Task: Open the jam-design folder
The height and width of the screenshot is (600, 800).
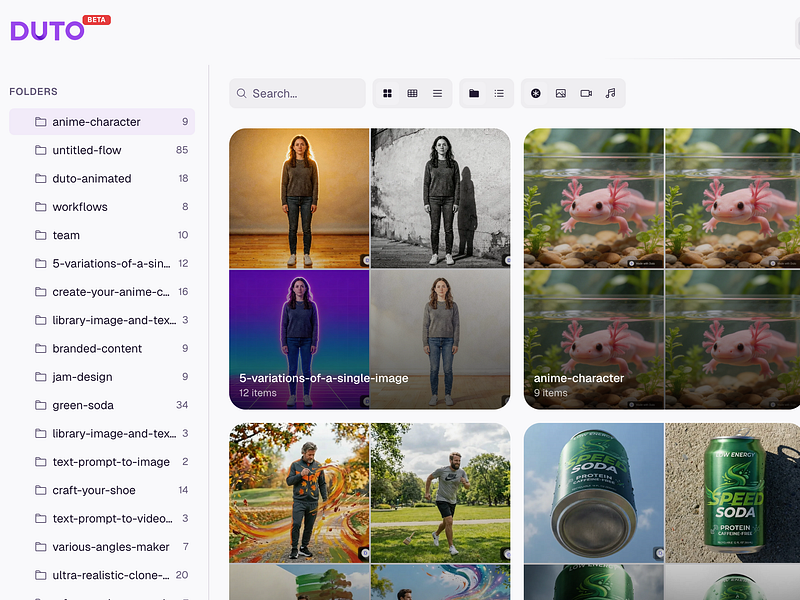Action: 102,377
